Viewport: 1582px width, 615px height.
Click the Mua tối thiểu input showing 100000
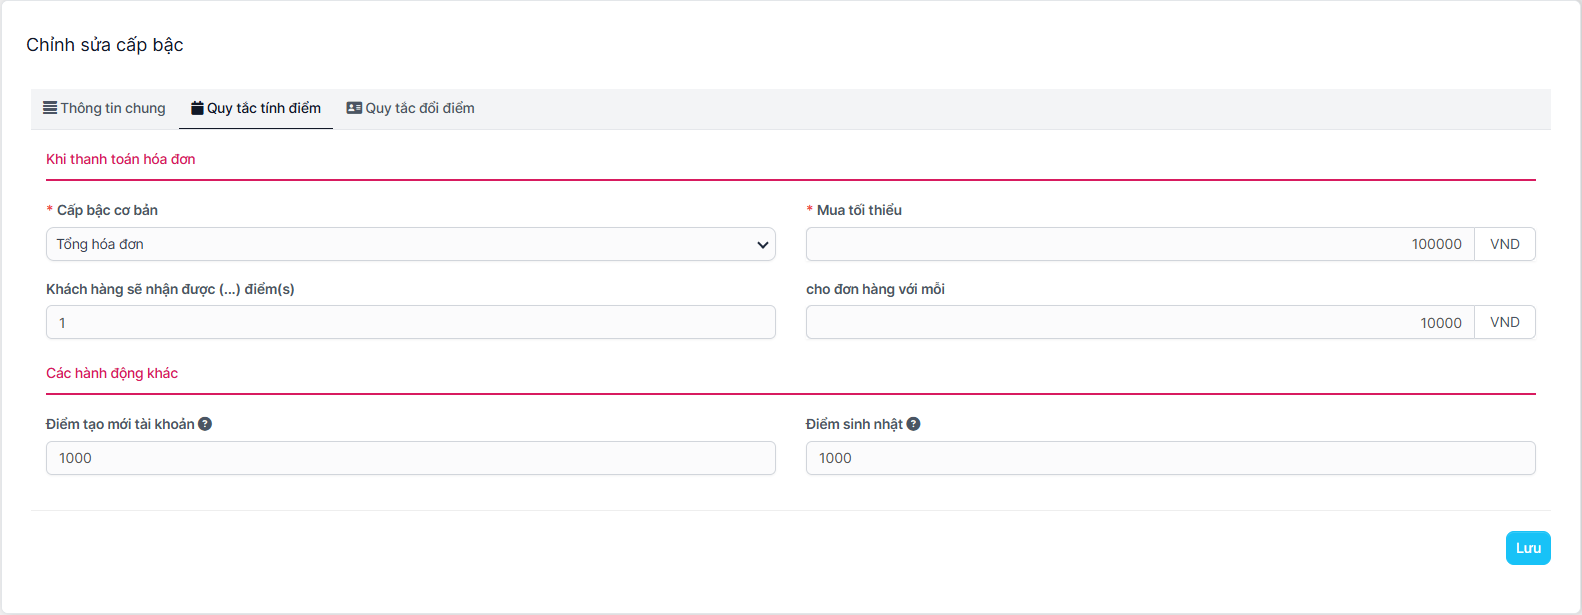click(1100, 243)
